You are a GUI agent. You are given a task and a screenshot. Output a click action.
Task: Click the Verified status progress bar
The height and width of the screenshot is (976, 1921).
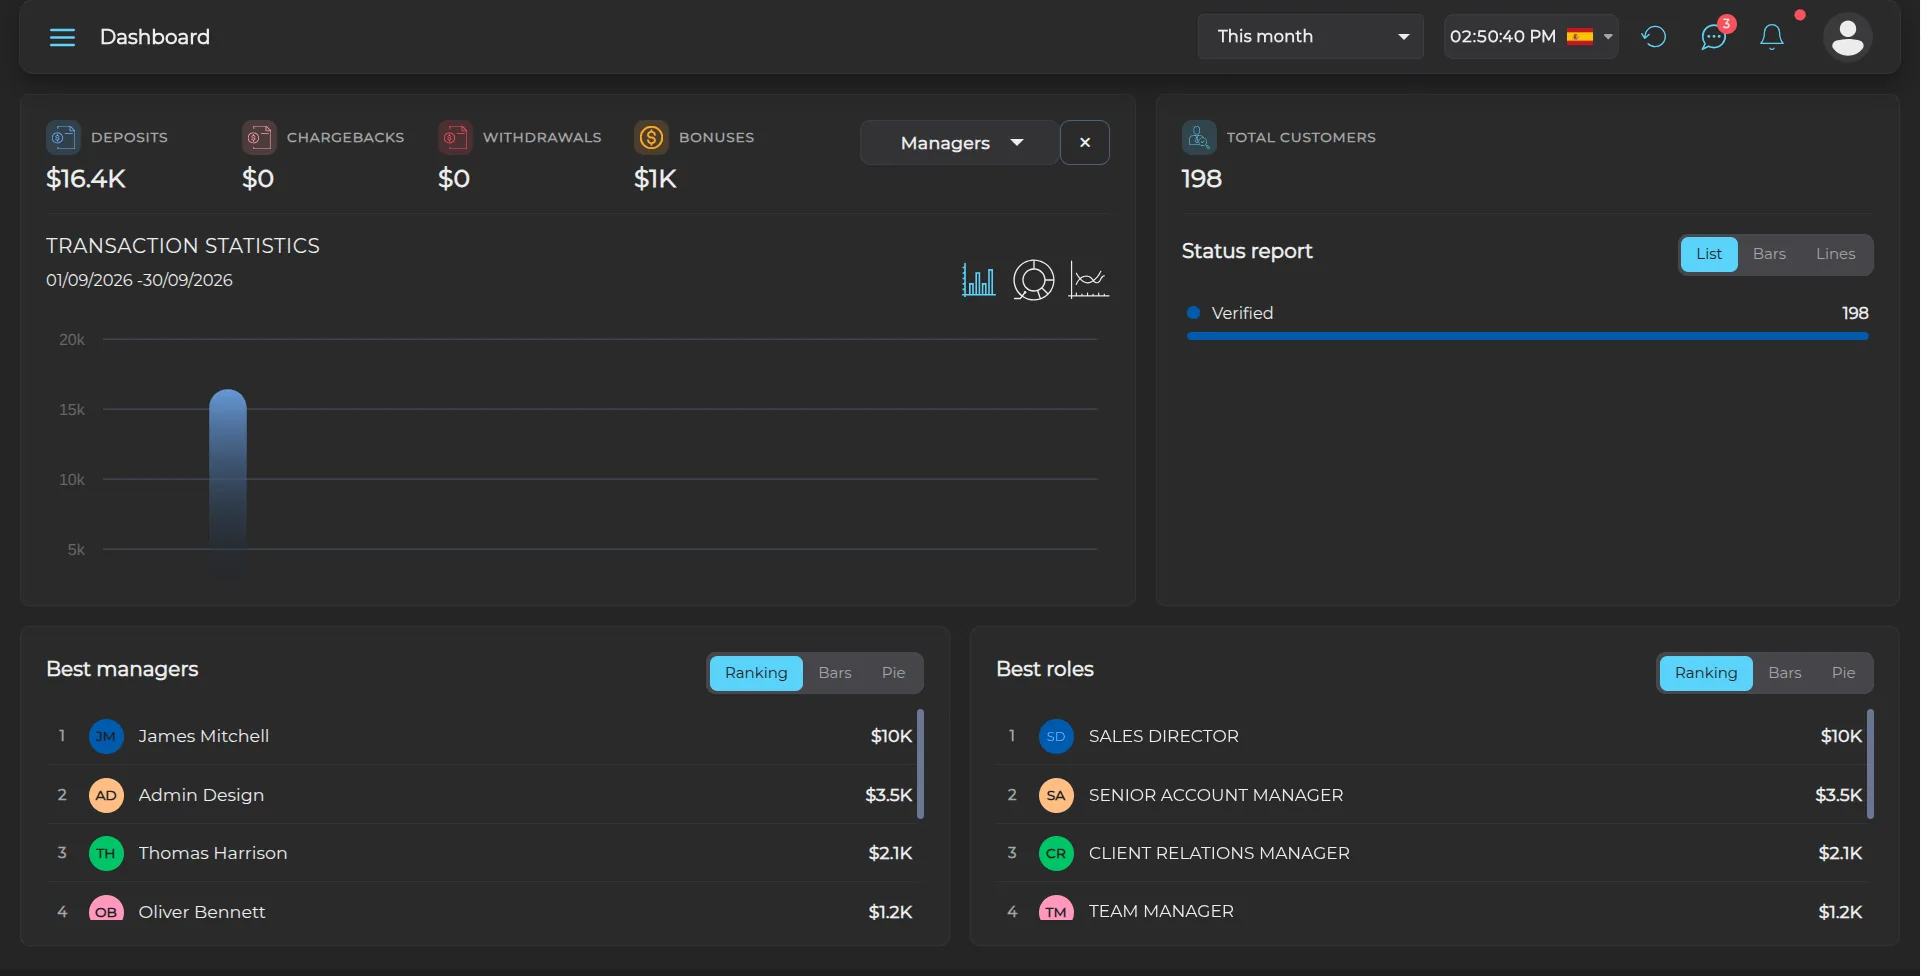(1527, 337)
